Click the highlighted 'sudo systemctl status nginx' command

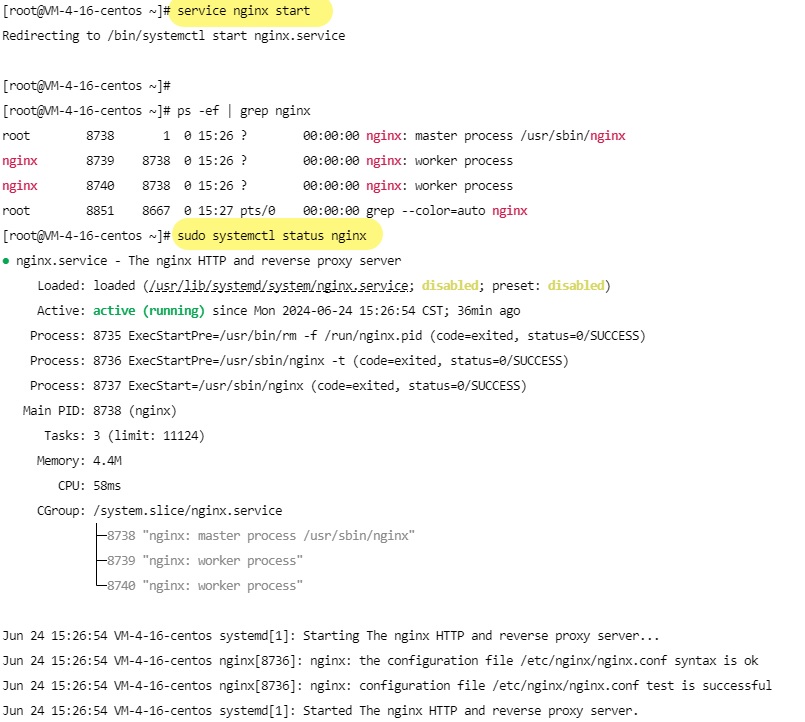coord(277,236)
